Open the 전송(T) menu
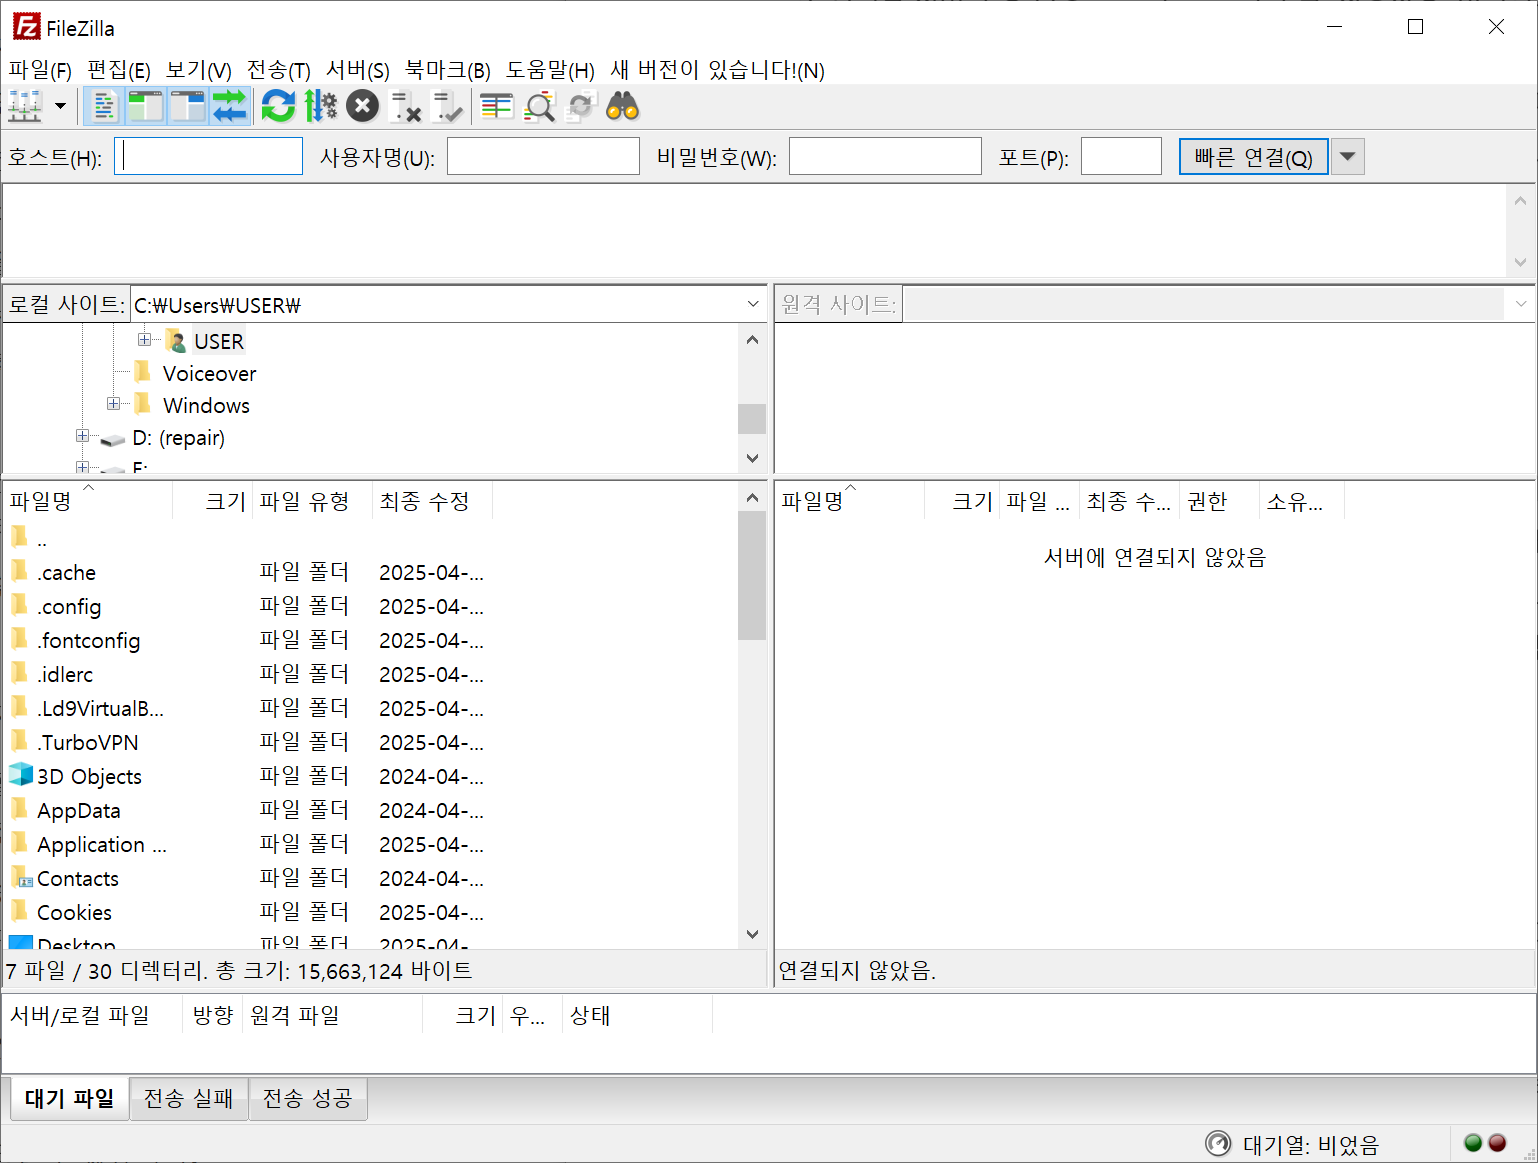This screenshot has width=1538, height=1163. point(278,70)
